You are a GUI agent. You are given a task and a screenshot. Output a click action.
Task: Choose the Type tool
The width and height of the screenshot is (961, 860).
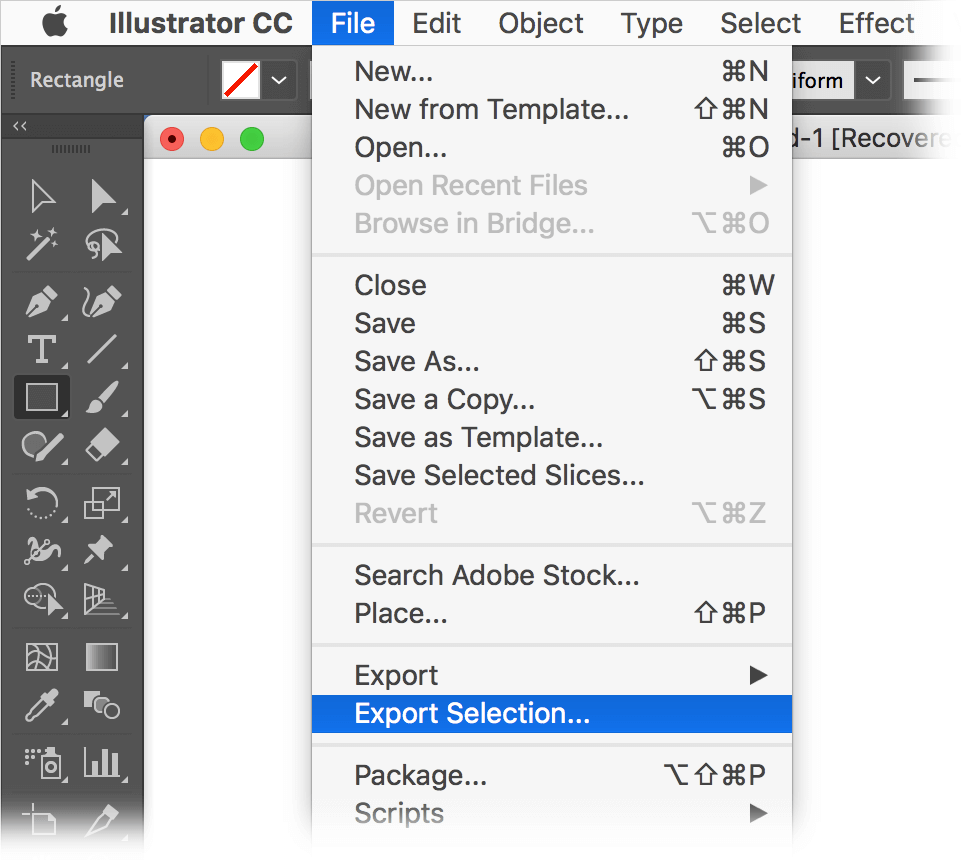[x=42, y=349]
